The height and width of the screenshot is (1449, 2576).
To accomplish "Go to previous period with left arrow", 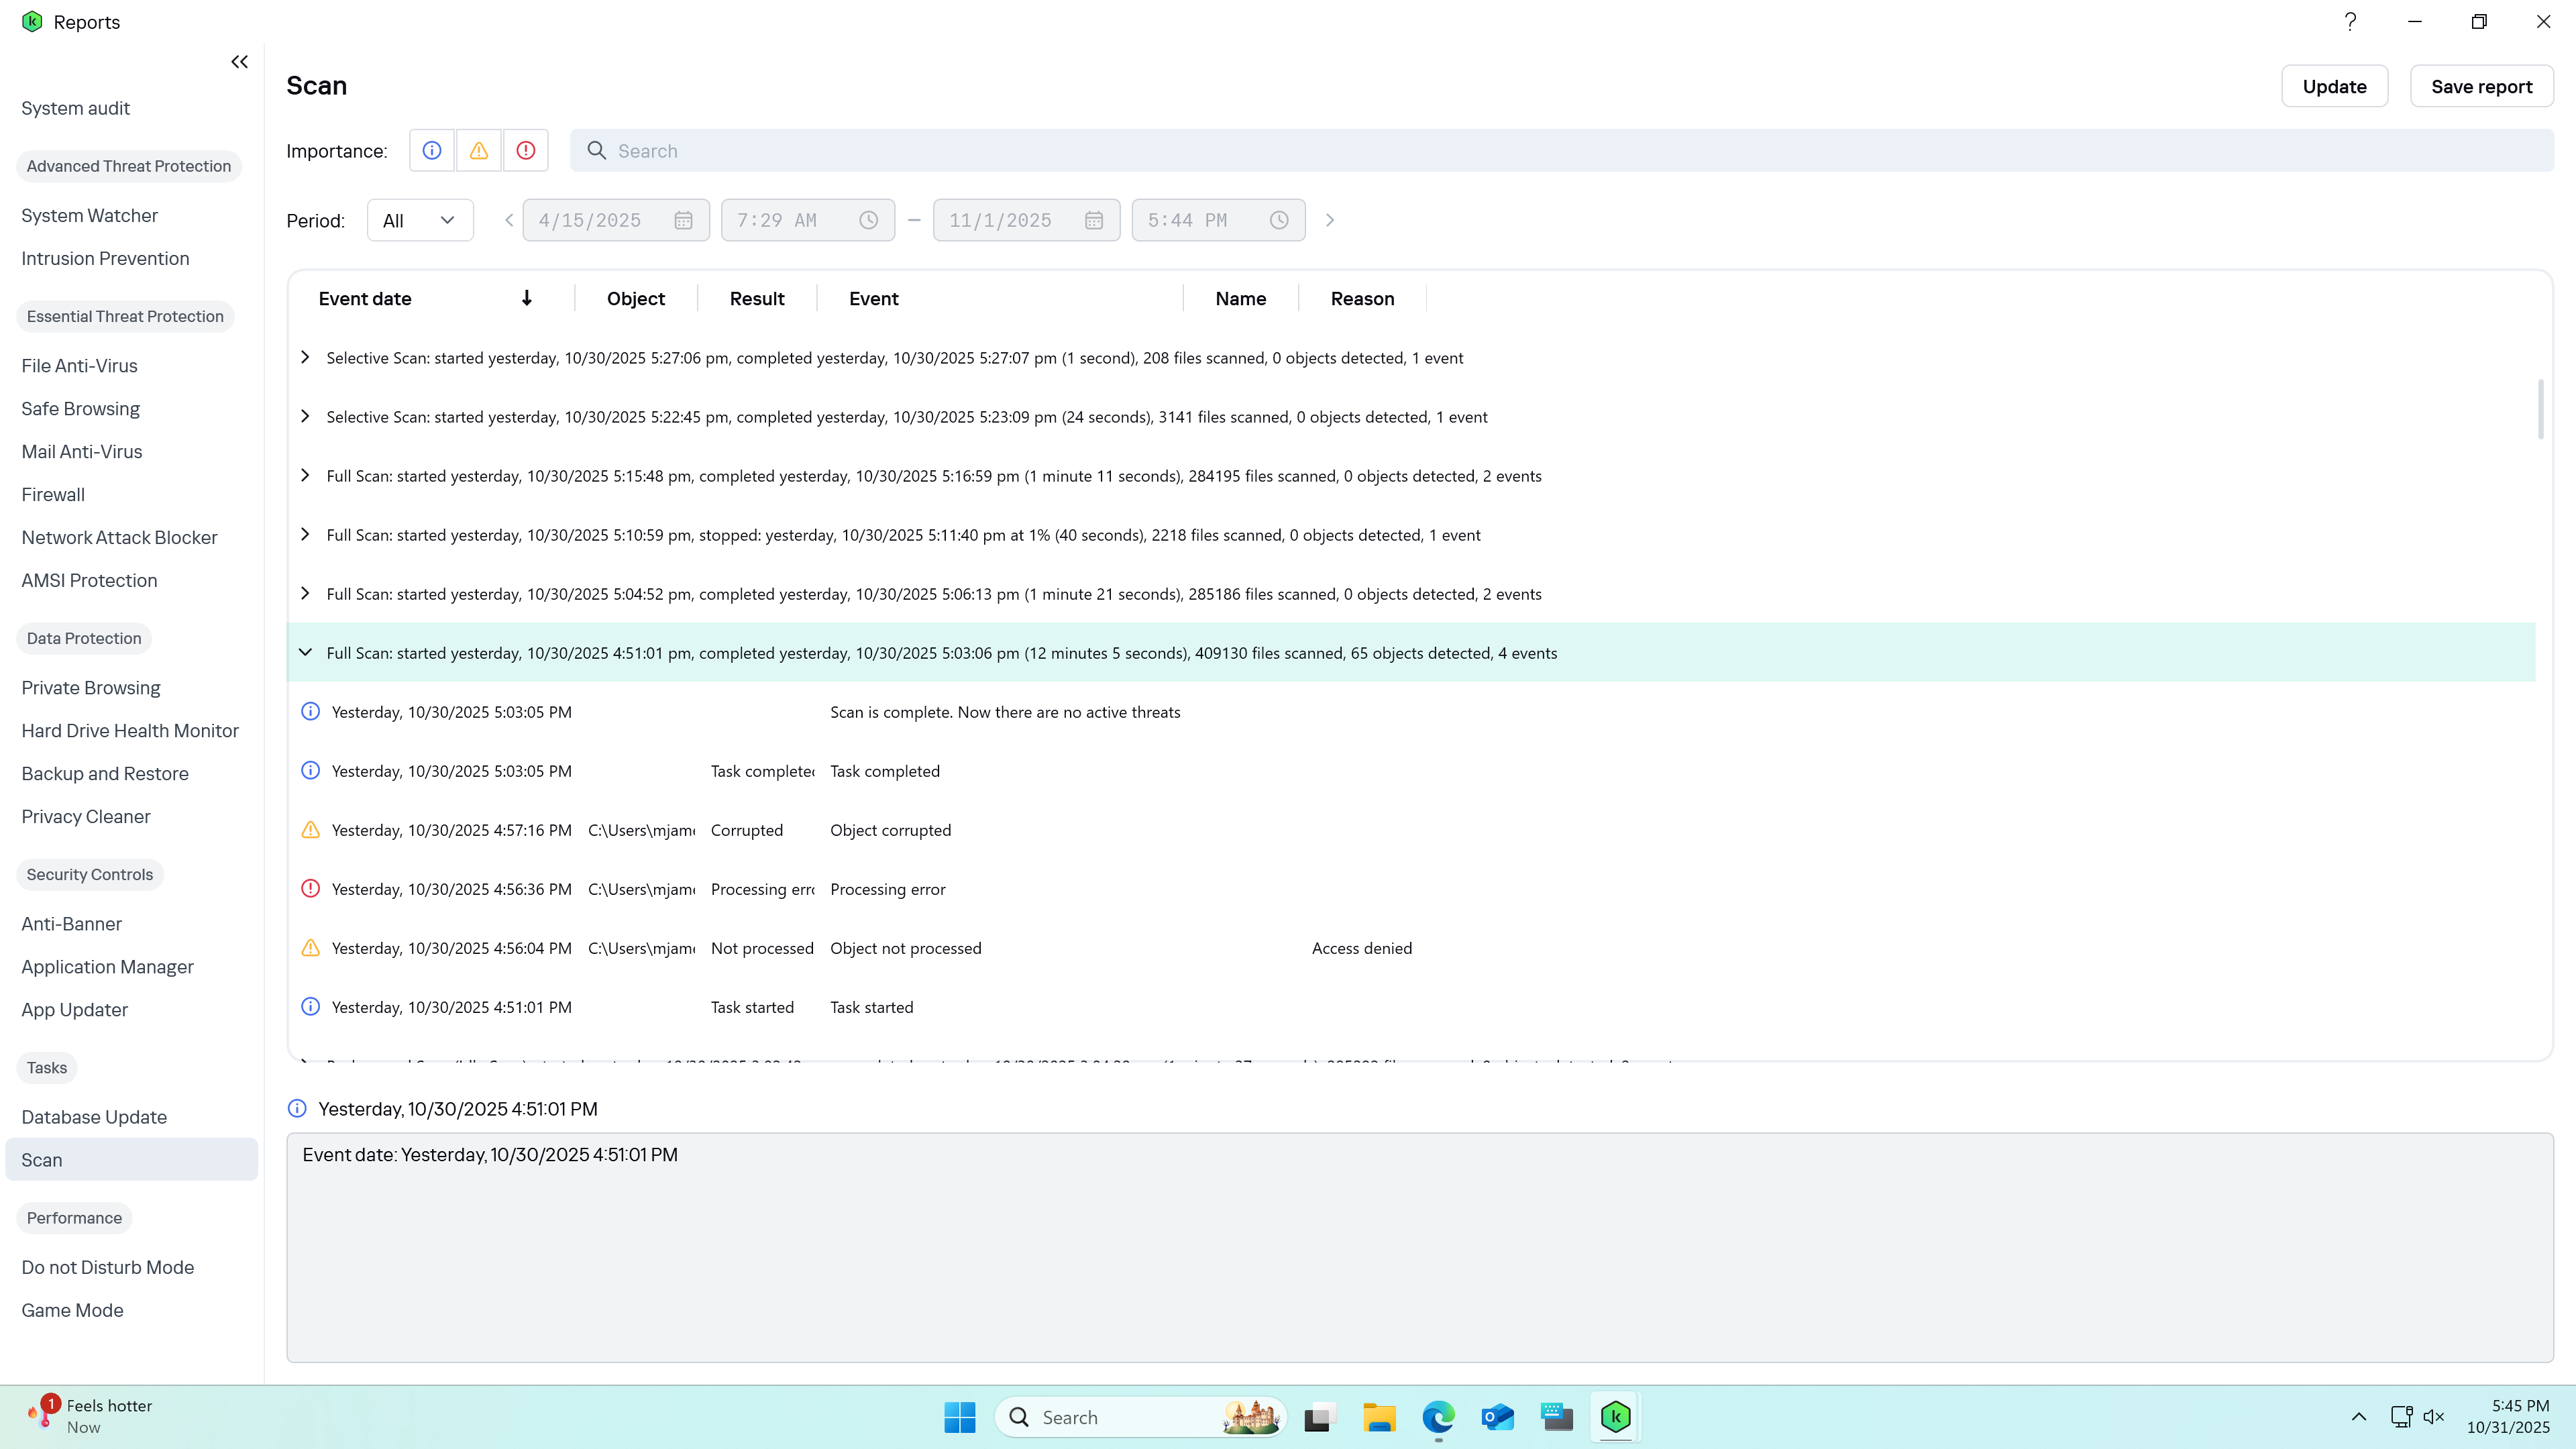I will [509, 220].
